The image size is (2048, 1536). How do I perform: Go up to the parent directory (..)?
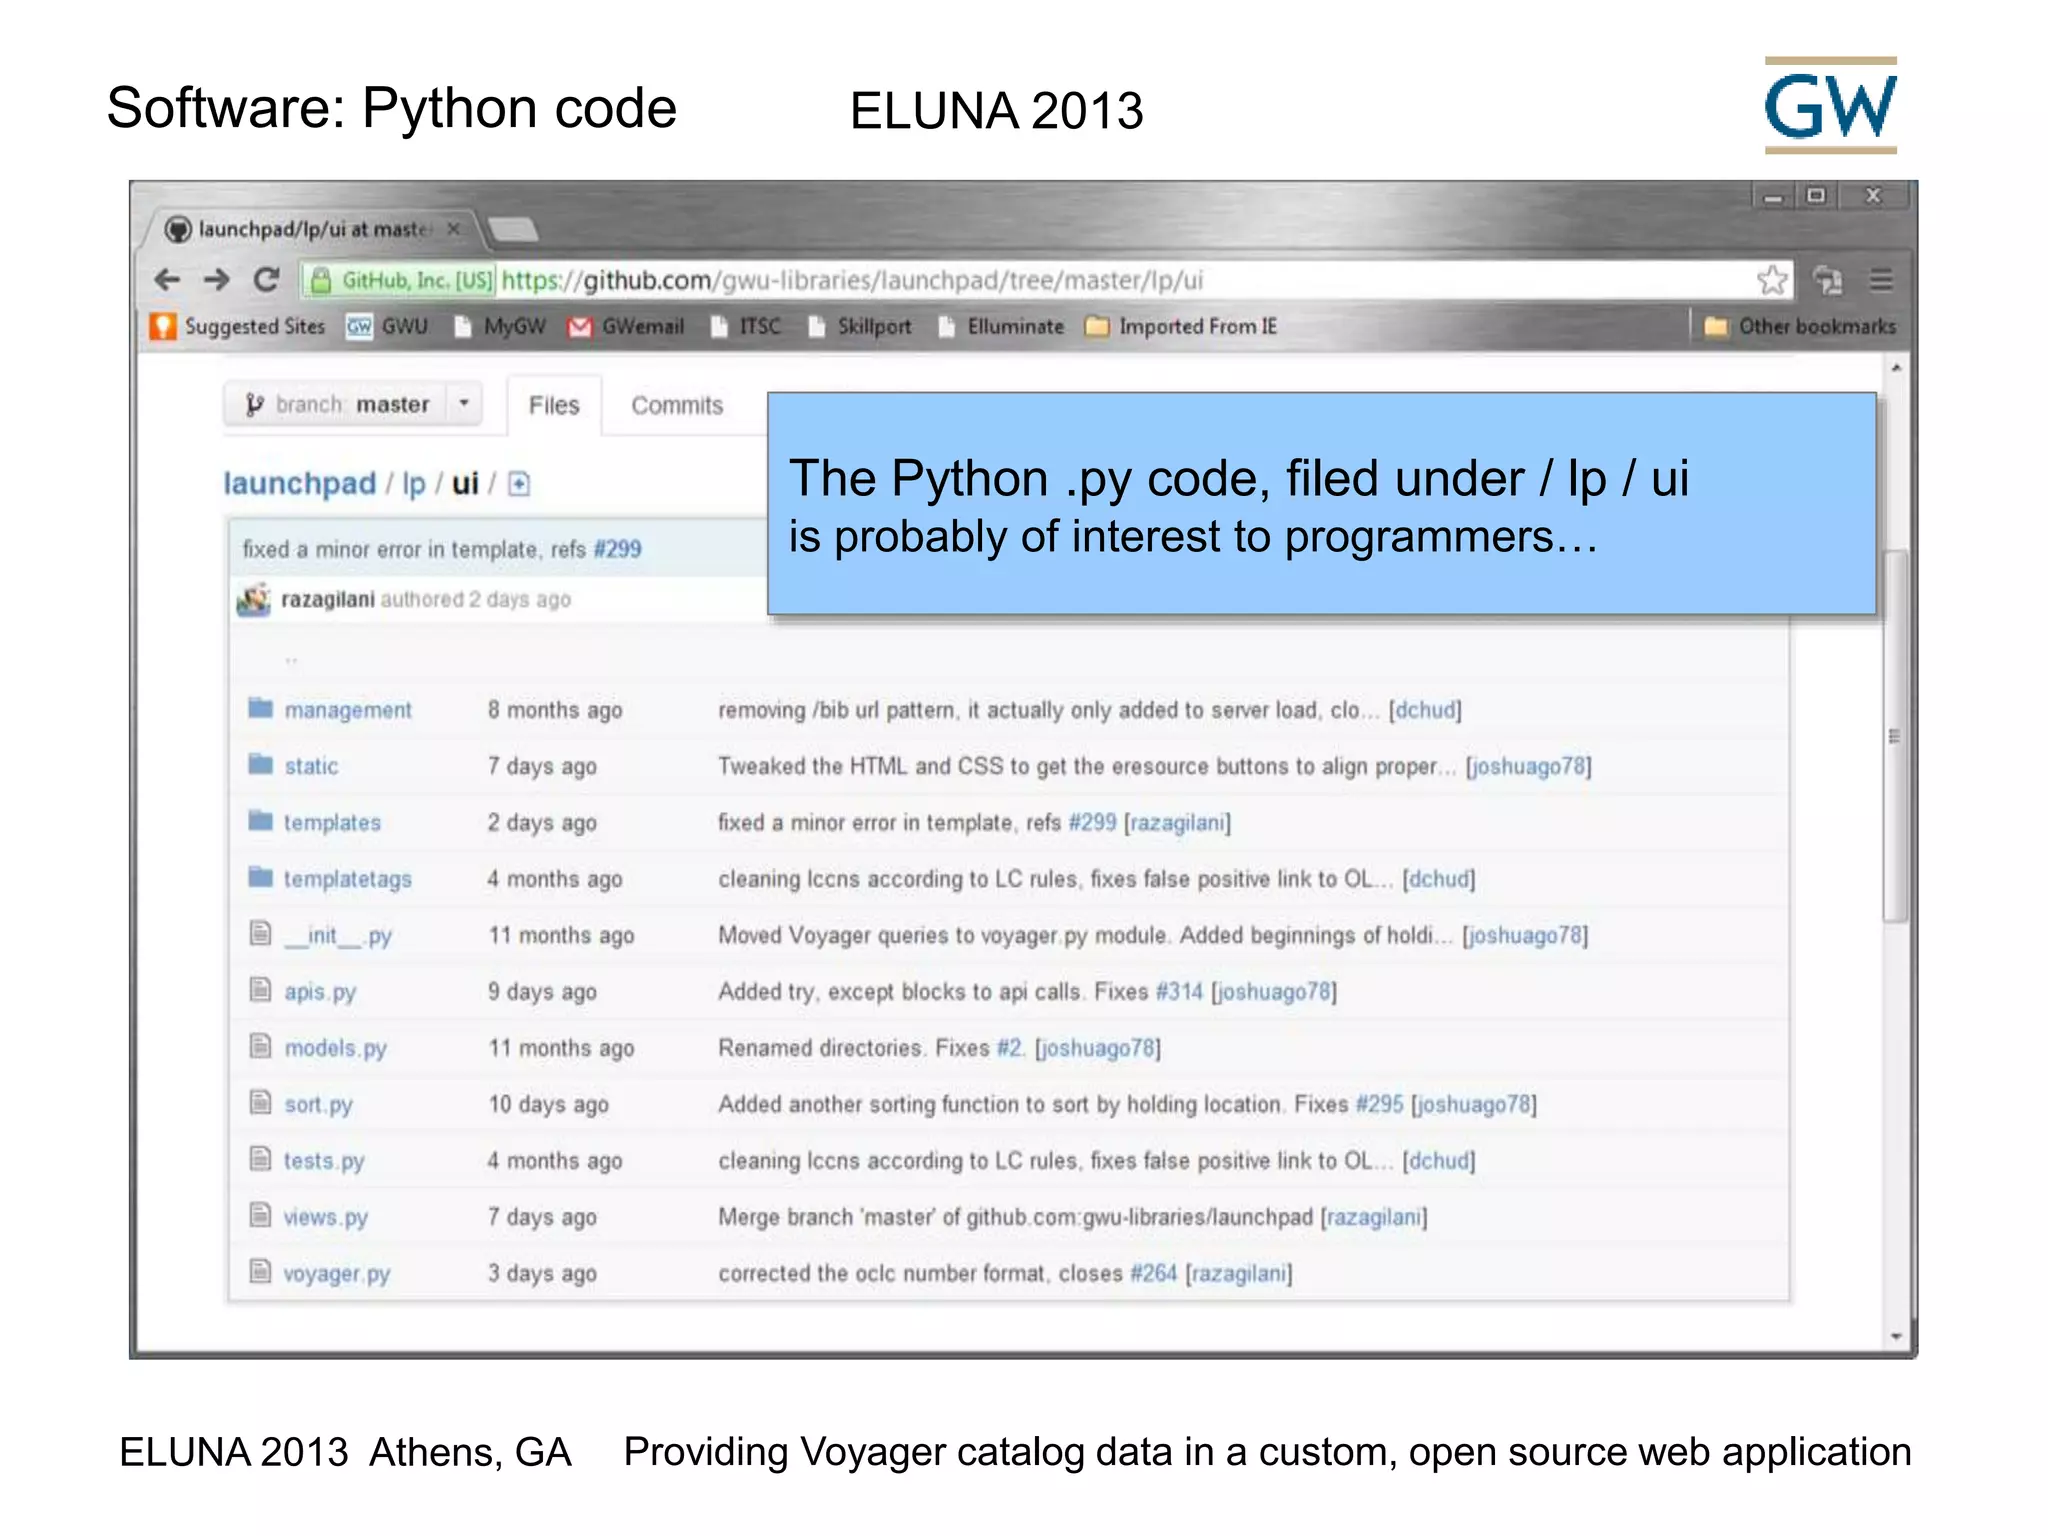291,659
